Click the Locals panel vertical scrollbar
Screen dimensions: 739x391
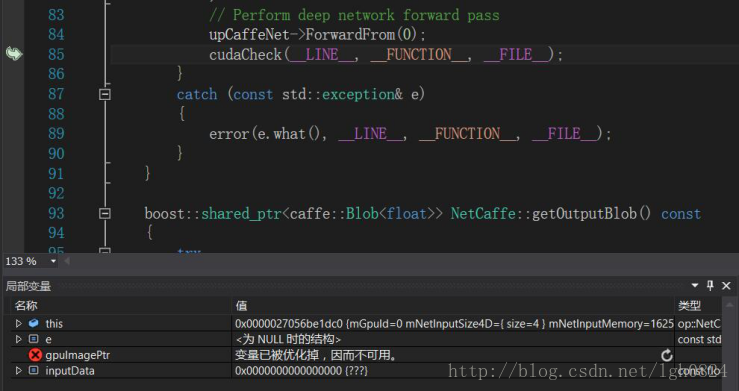pos(730,344)
